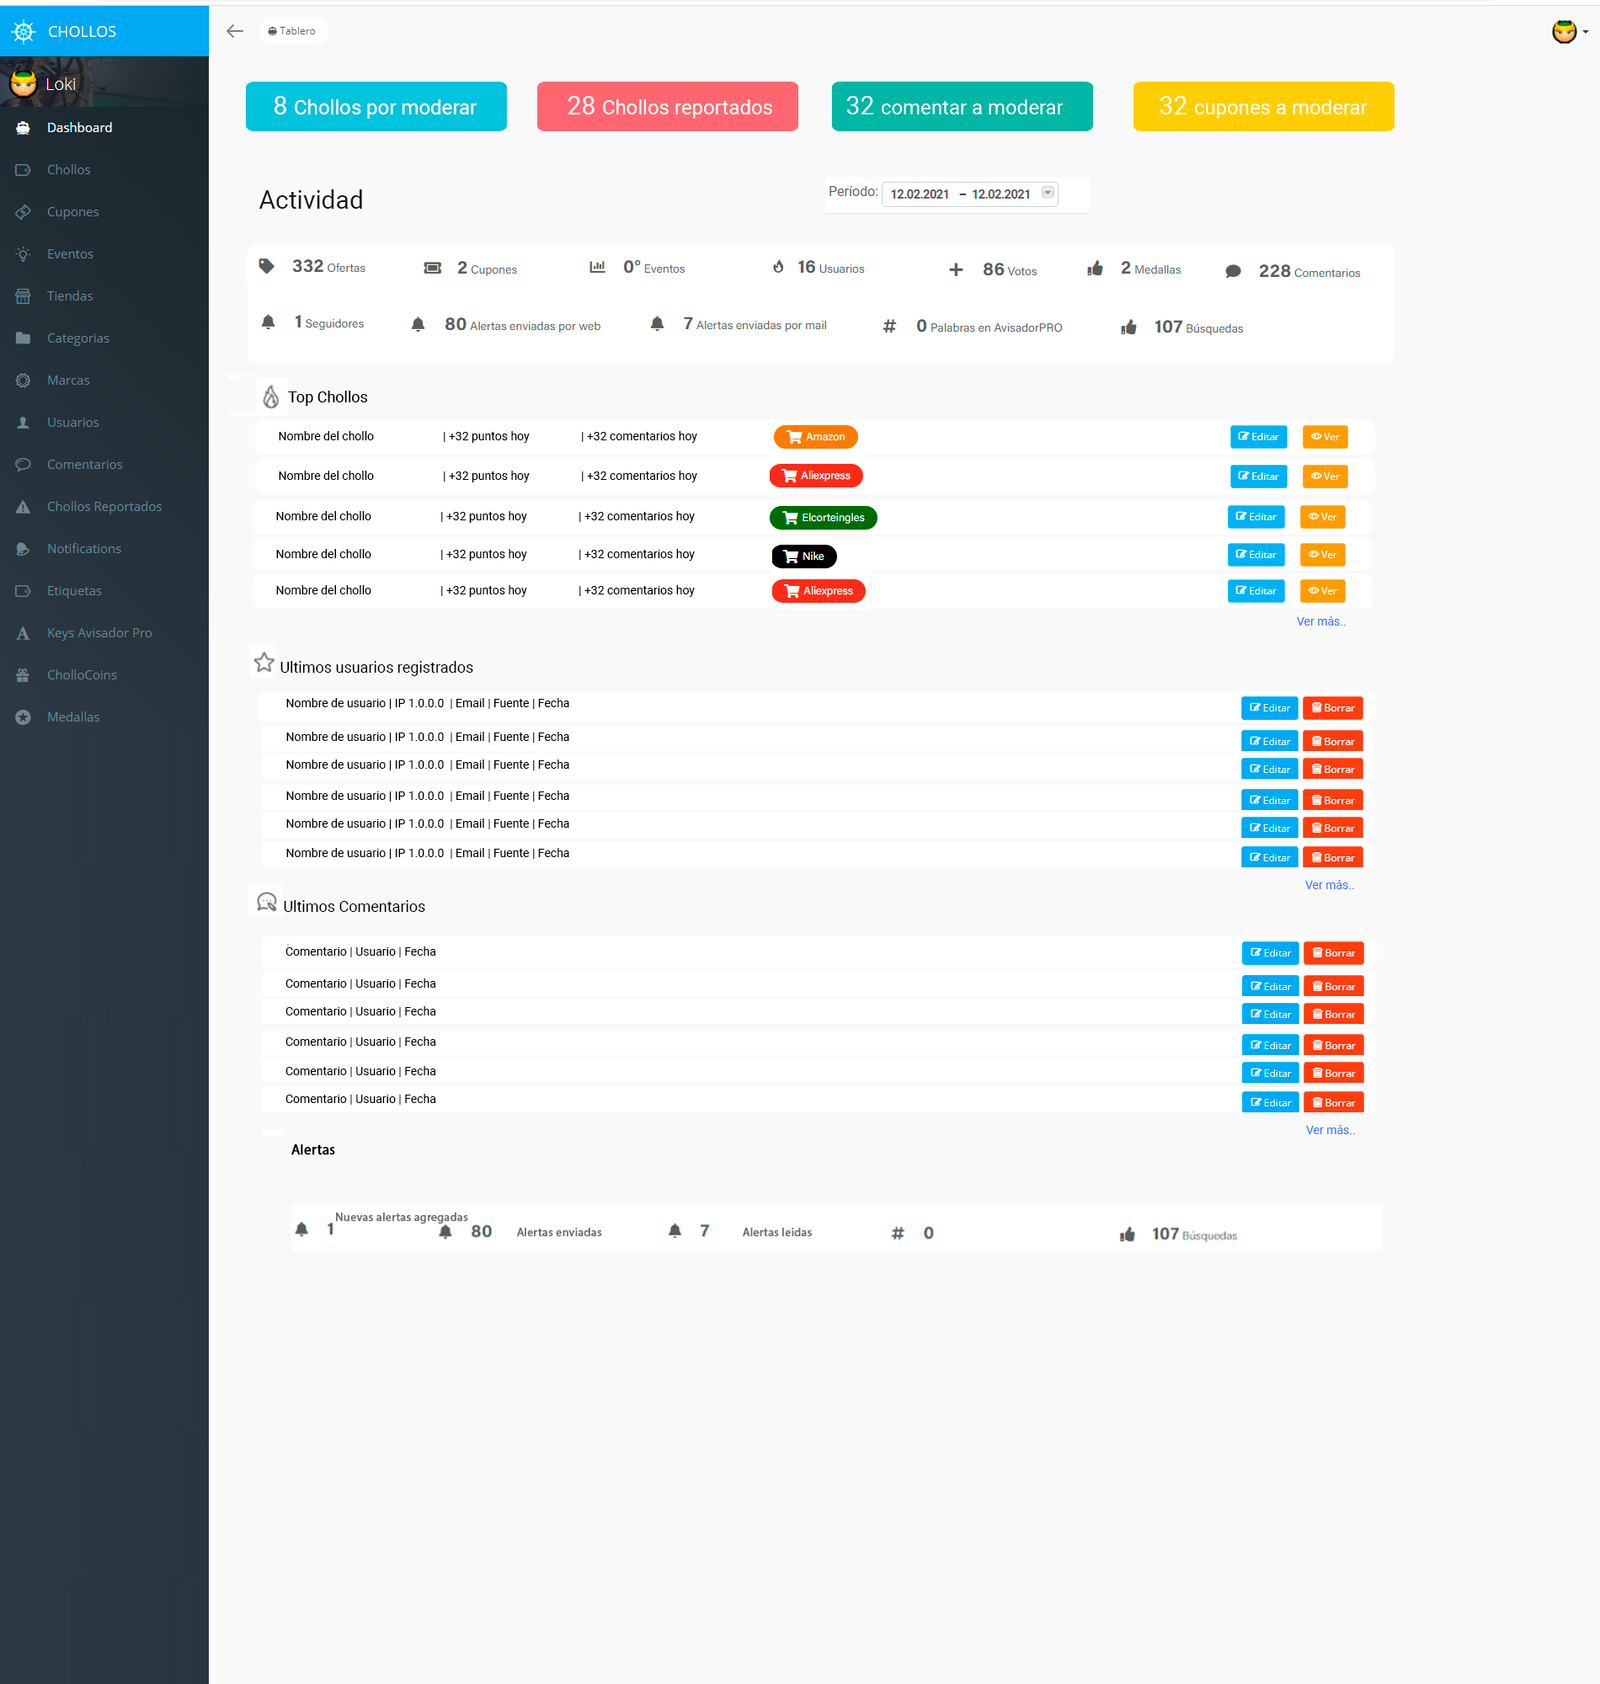1600x1684 pixels.
Task: Open the 8 Chollos por moderar card
Action: pos(376,107)
